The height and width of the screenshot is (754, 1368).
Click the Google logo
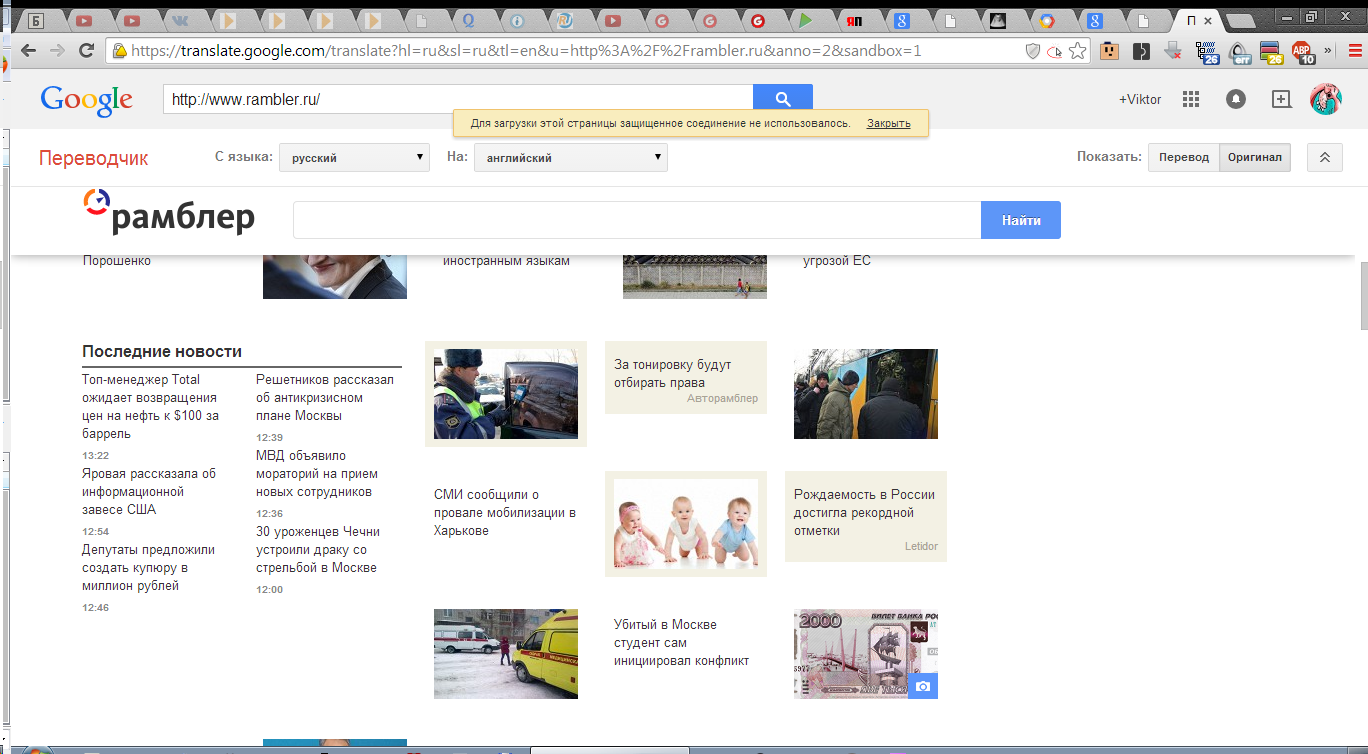(86, 100)
